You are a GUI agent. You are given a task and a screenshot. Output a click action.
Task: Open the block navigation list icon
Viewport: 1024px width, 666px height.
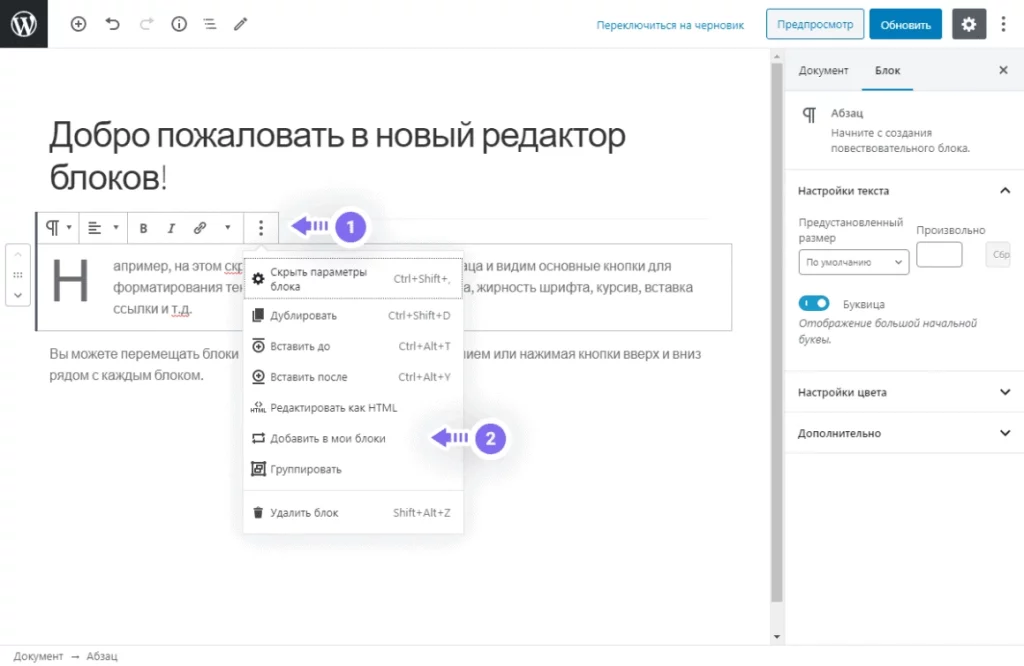209,24
